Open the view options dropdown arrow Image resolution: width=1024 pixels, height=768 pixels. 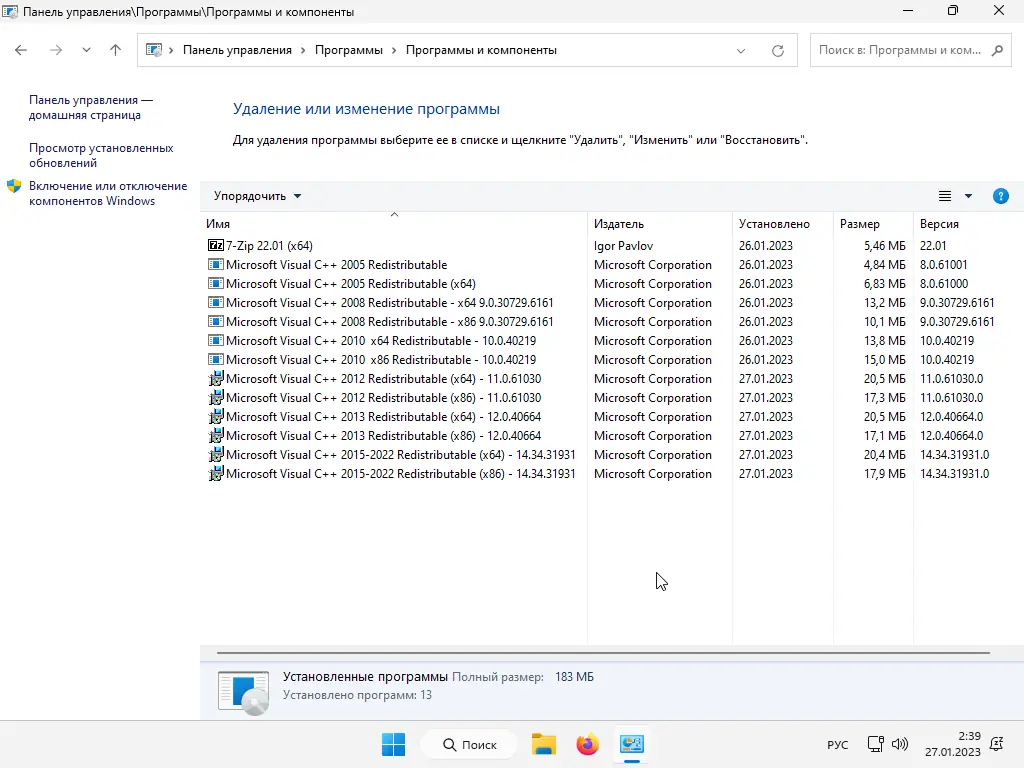pyautogui.click(x=968, y=196)
